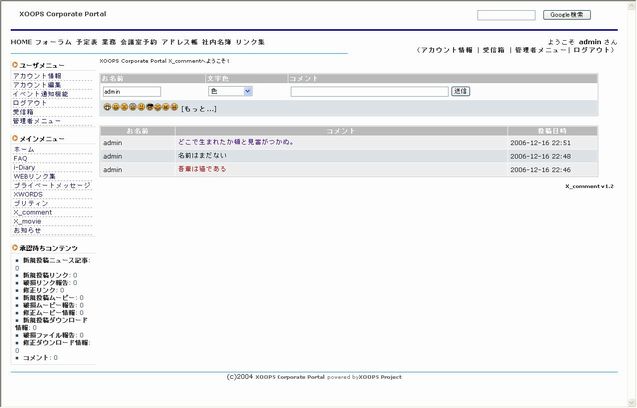Open the 色 text color dropdown
The image size is (637, 408).
[229, 91]
